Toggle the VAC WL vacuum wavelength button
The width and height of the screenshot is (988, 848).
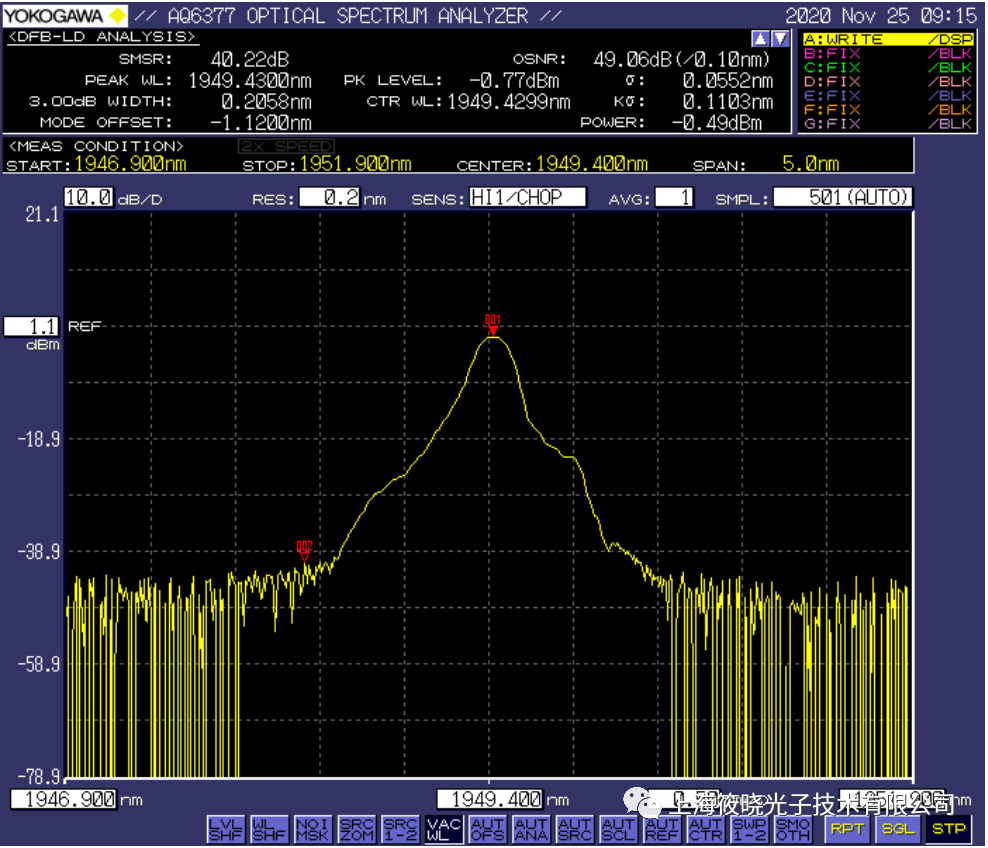[444, 829]
